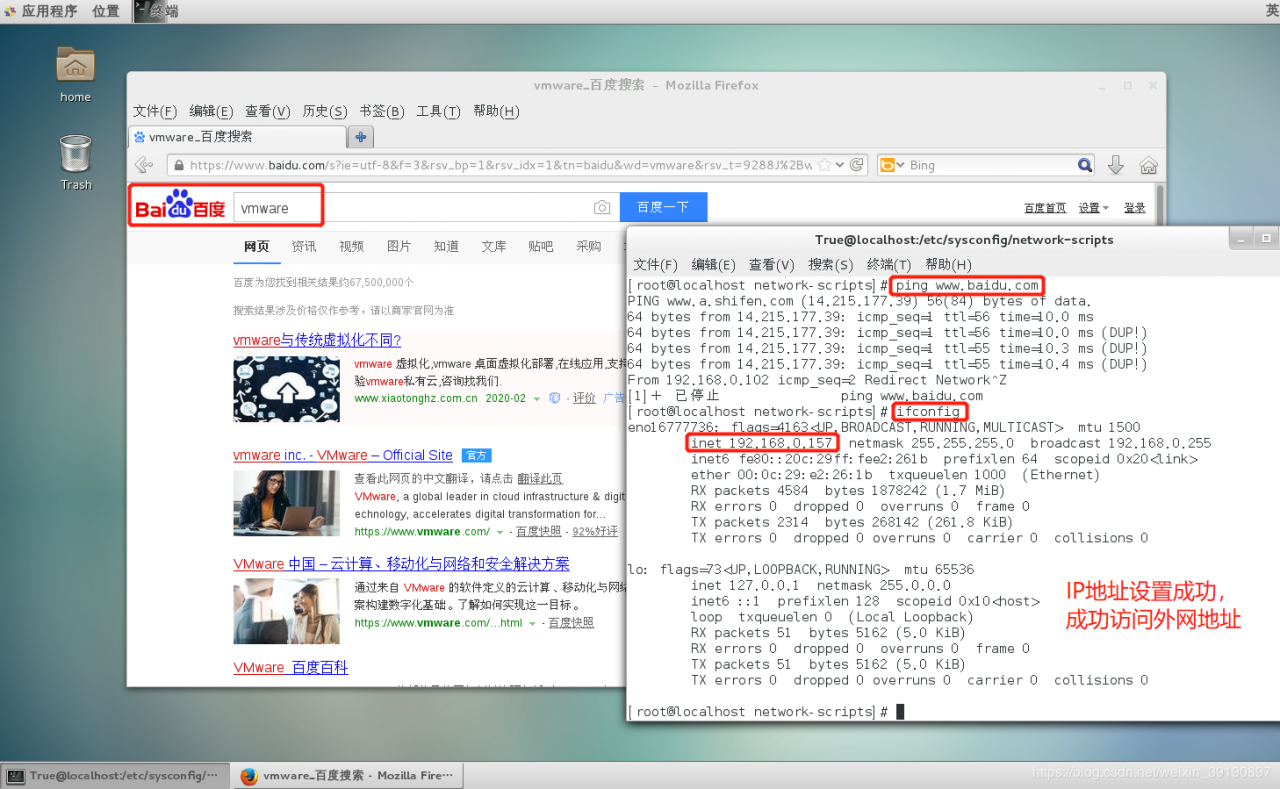Image resolution: width=1280 pixels, height=789 pixels.
Task: Click the lock icon in URL bar
Action: tap(178, 165)
